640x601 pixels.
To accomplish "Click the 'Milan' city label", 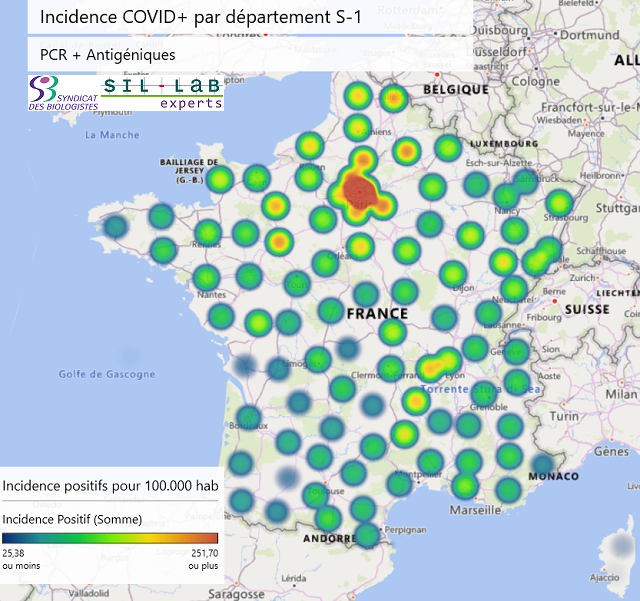I will 621,394.
